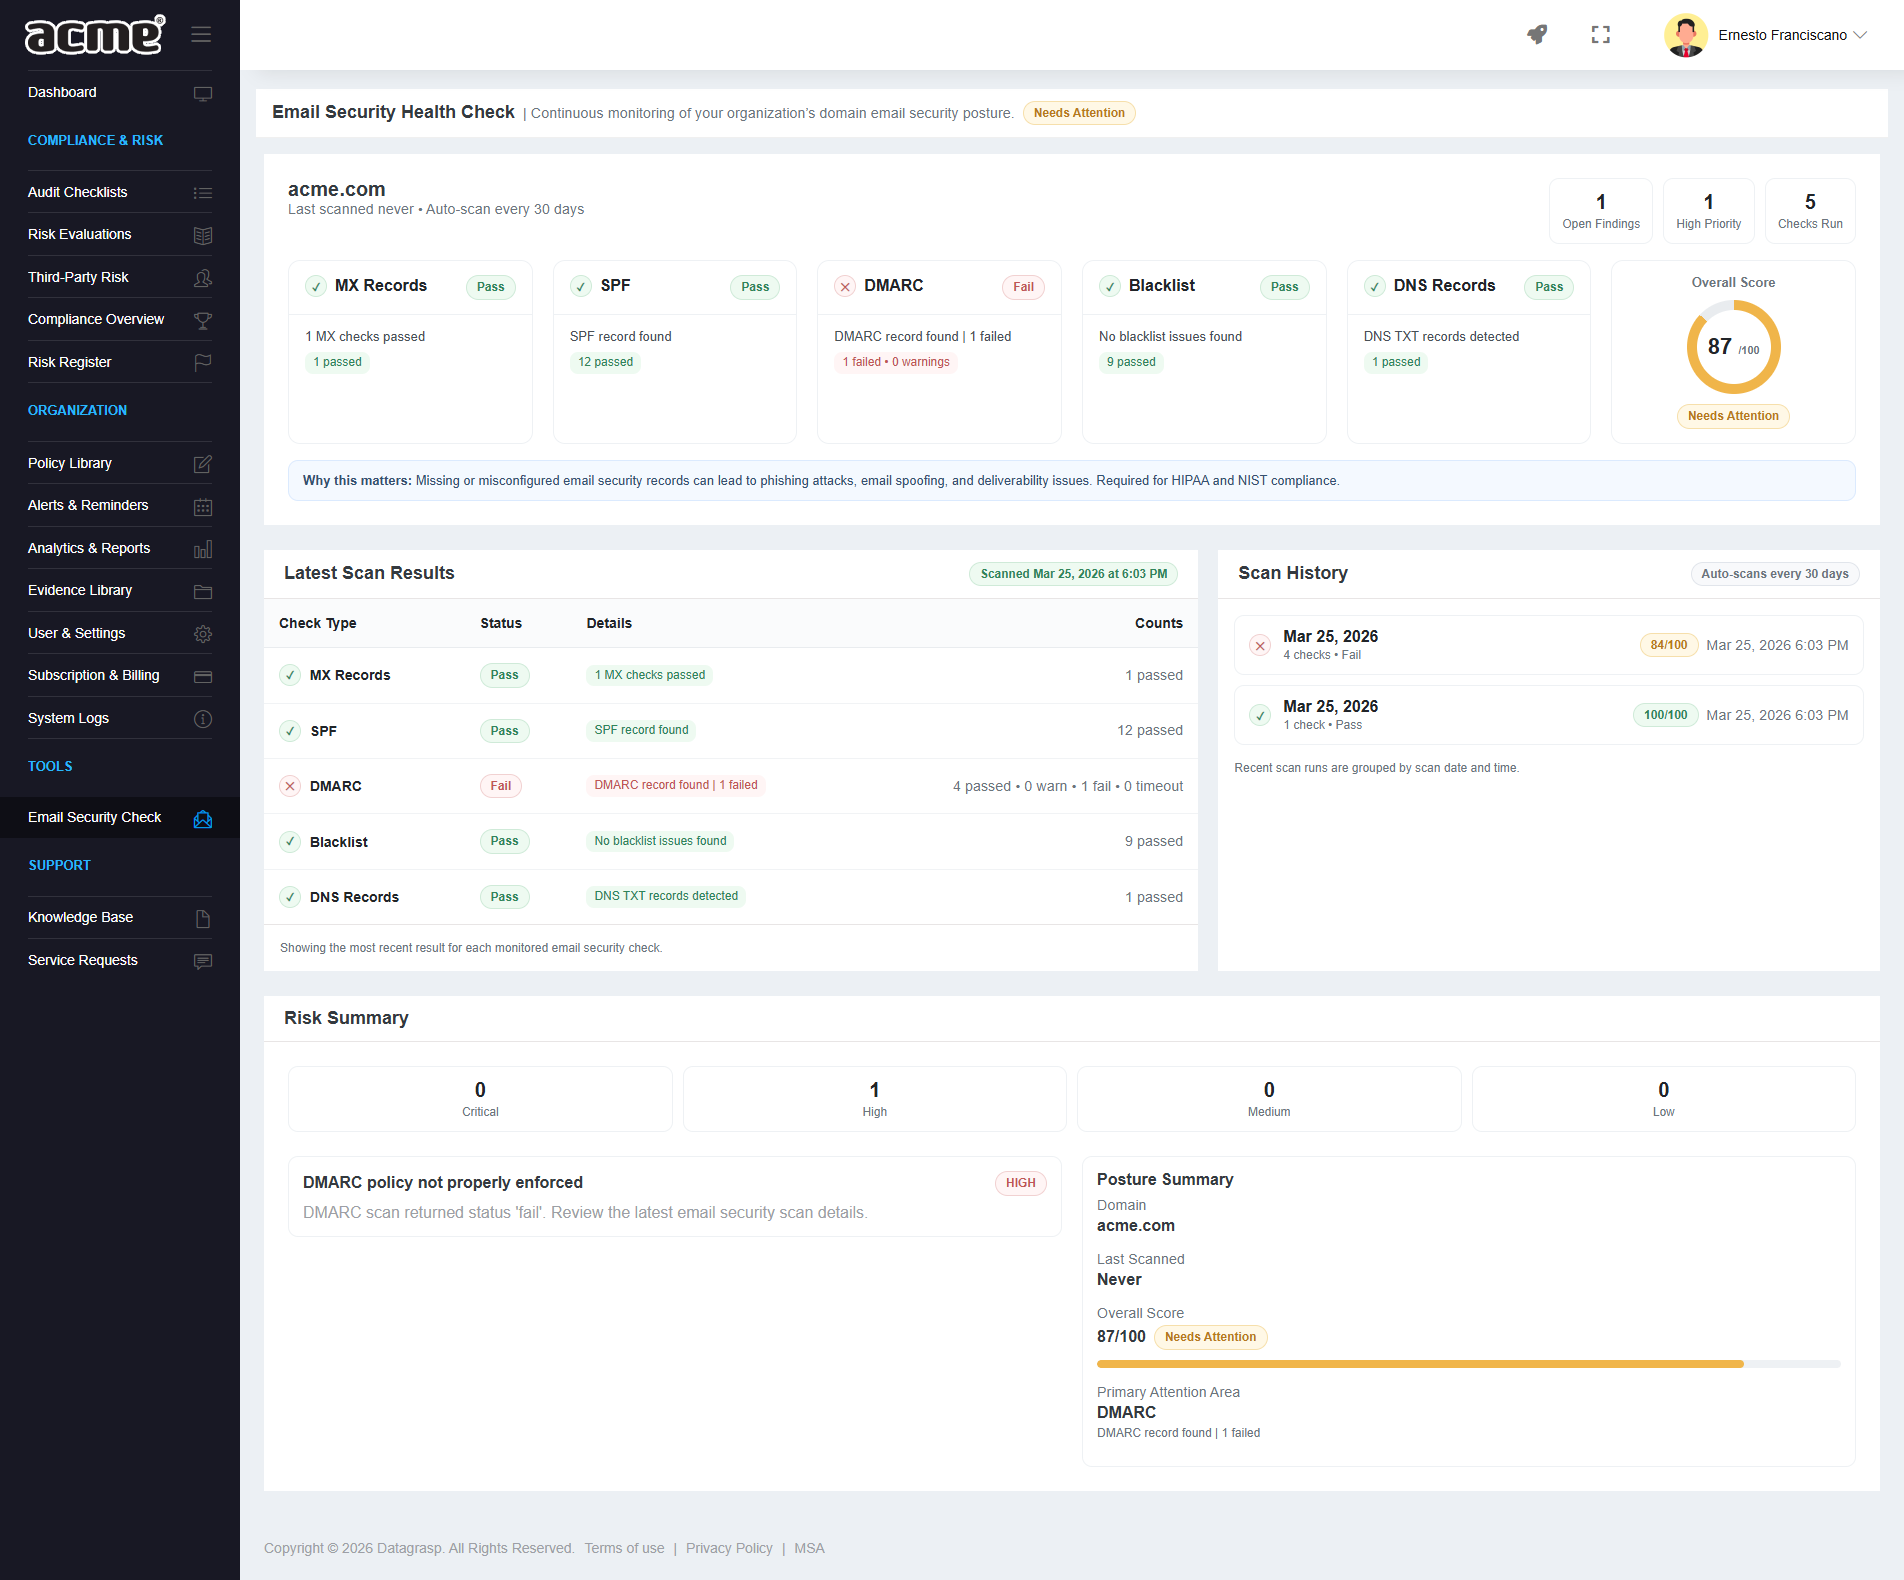The image size is (1904, 1580).
Task: Click the Email Security Check envelope icon
Action: point(203,819)
